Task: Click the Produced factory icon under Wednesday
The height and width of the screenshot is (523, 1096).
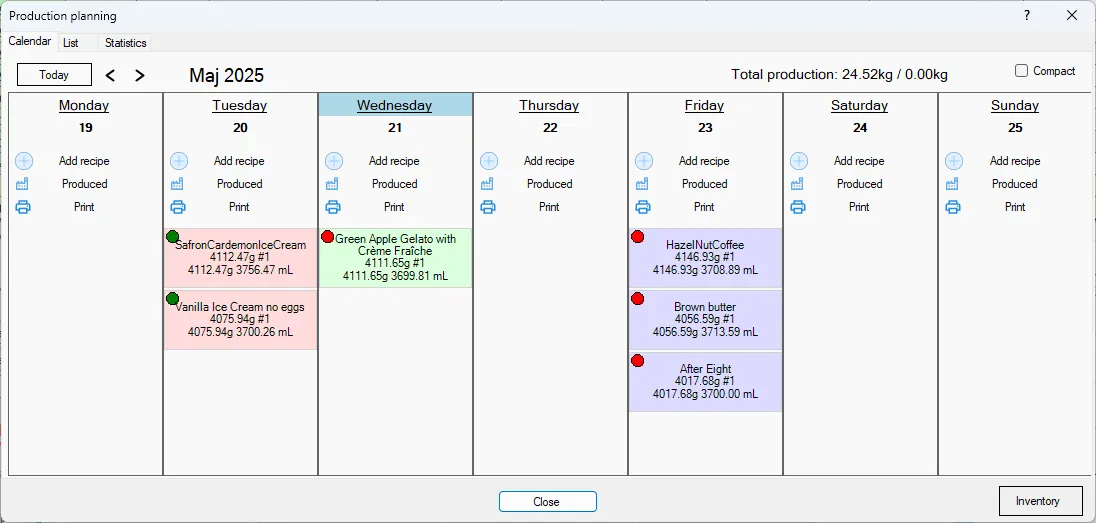Action: point(333,184)
